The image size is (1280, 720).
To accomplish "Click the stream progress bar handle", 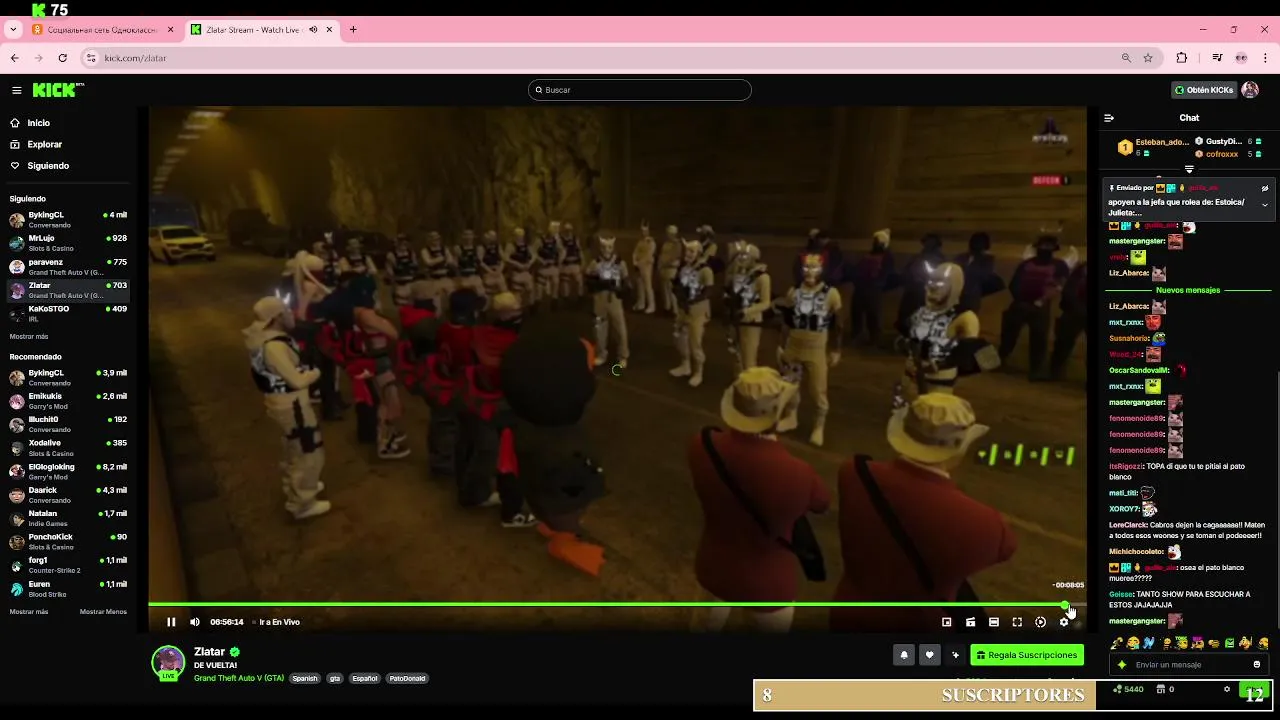I will pyautogui.click(x=1065, y=605).
